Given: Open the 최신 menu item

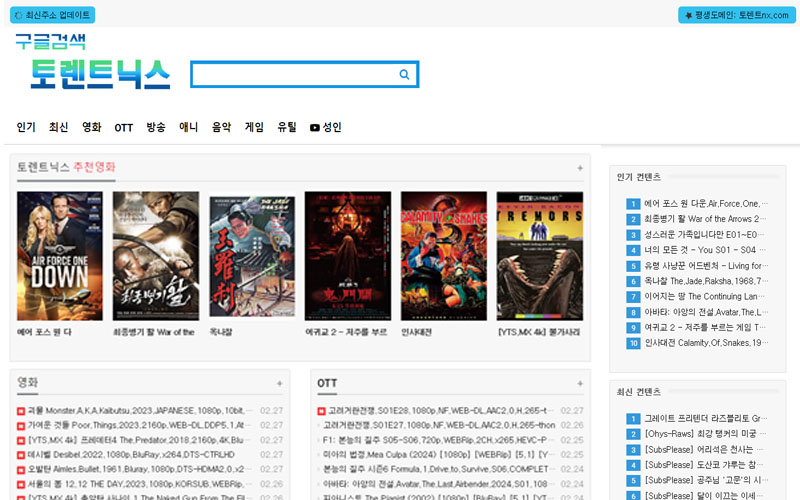Looking at the screenshot, I should 59,127.
